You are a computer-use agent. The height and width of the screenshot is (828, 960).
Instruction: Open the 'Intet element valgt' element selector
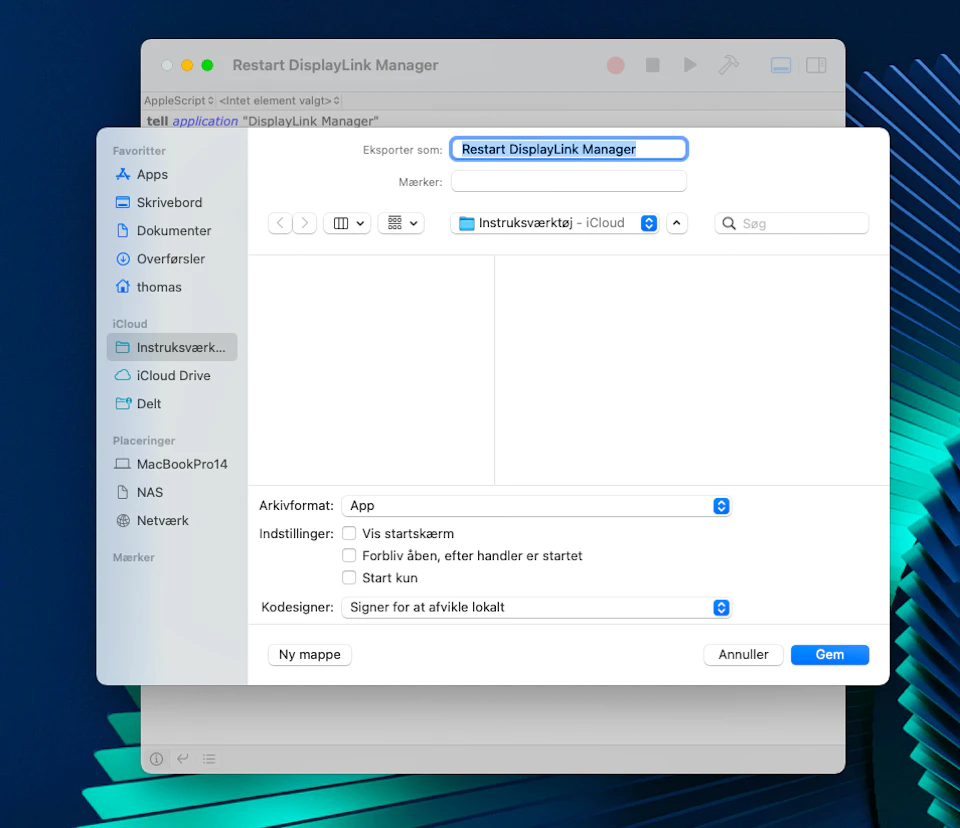click(279, 100)
